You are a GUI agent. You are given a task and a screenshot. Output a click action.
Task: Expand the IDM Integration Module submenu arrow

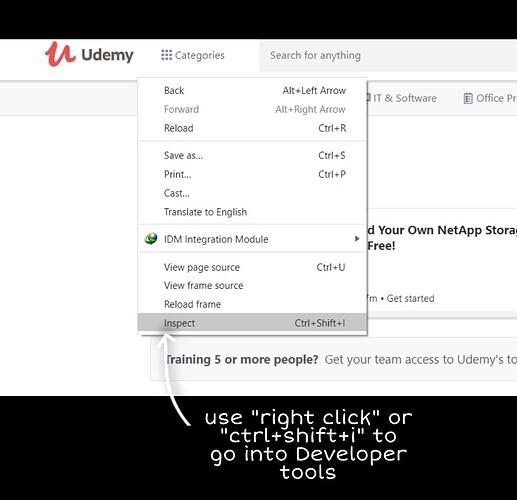(357, 239)
